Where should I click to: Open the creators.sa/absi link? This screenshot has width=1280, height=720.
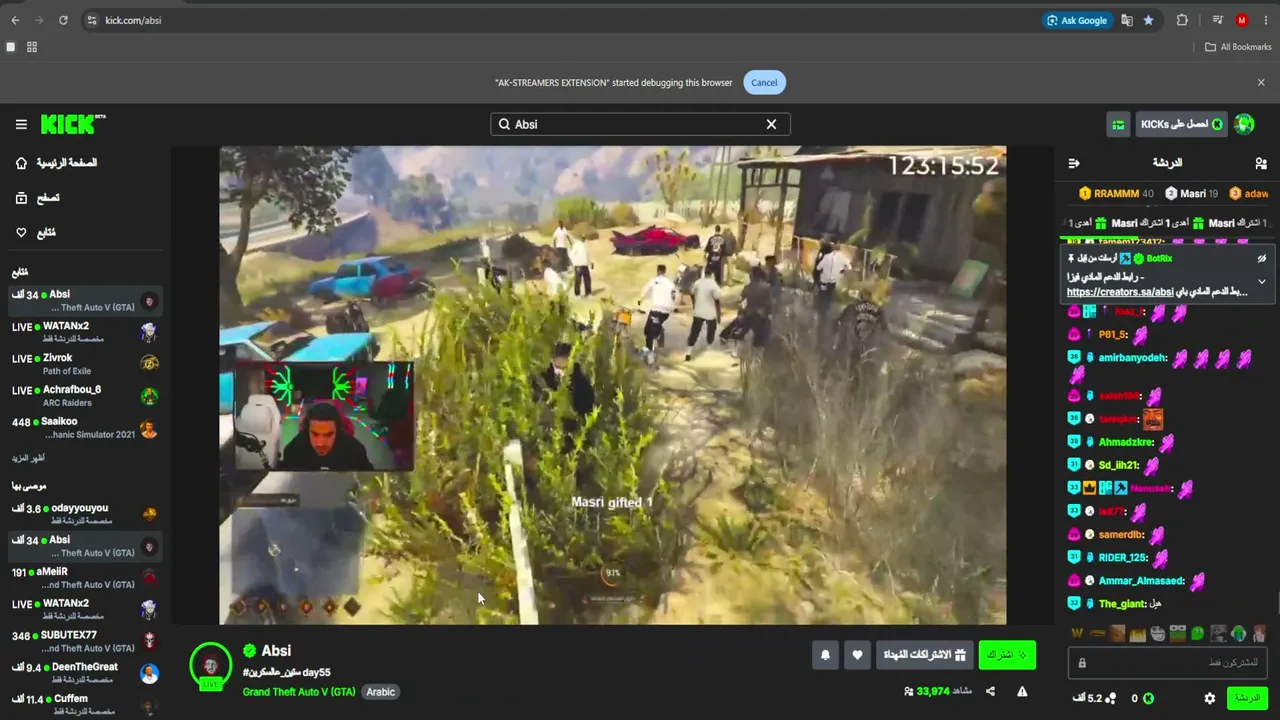(x=1120, y=292)
